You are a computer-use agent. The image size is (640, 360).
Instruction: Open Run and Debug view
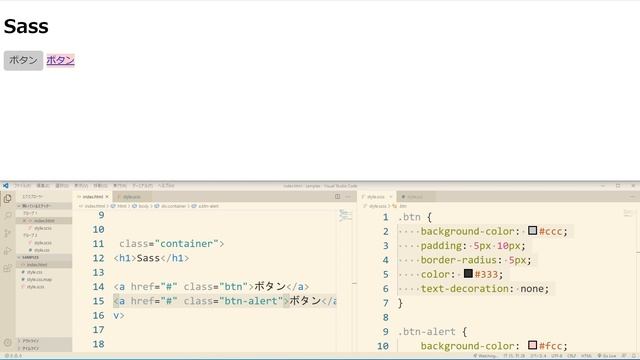click(x=7, y=251)
